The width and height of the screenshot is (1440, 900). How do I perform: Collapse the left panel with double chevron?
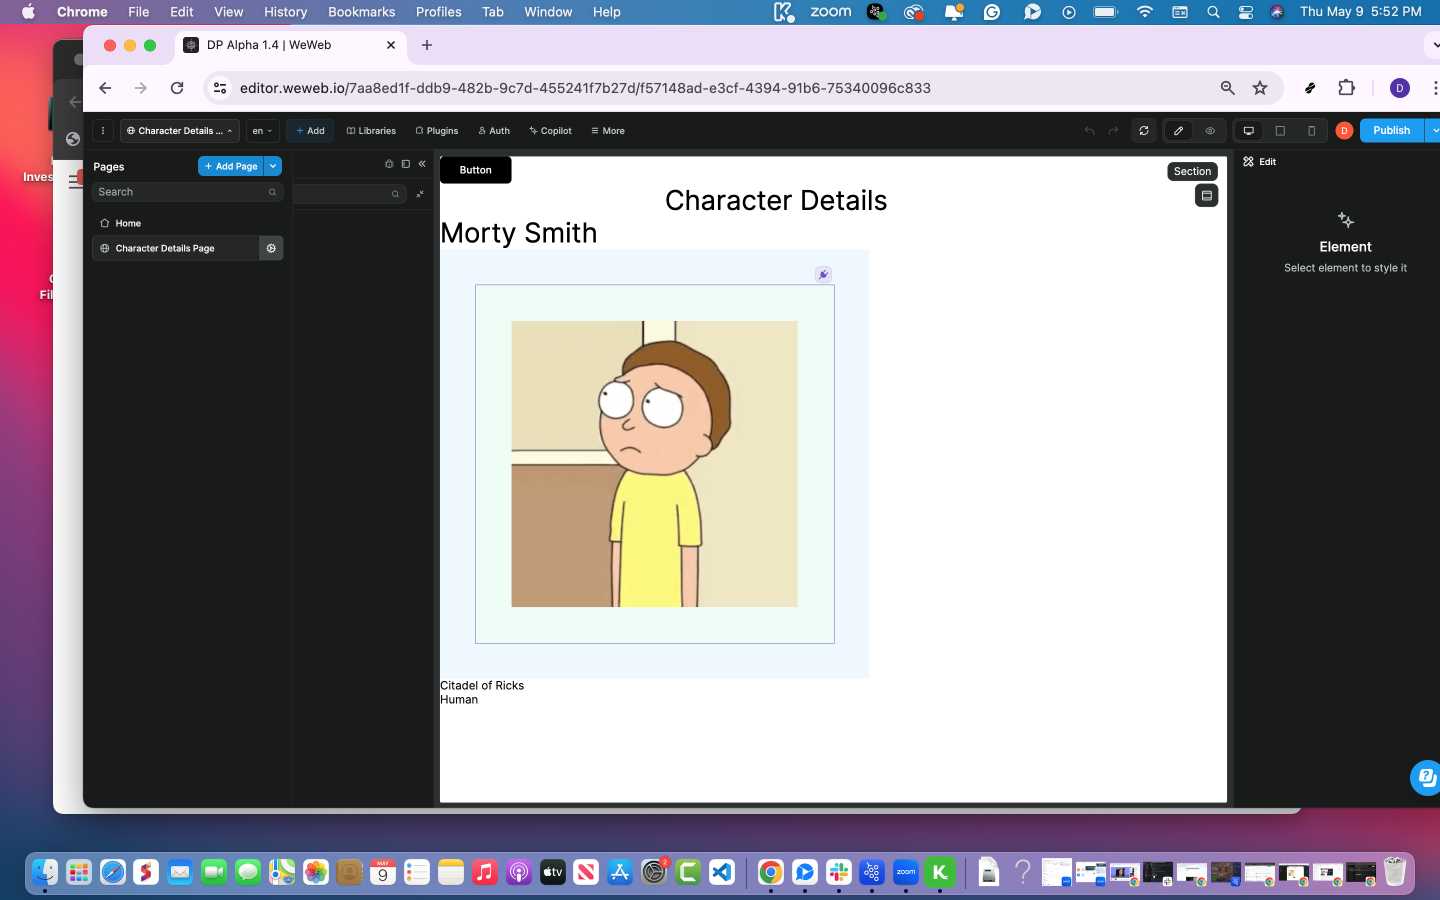(422, 164)
